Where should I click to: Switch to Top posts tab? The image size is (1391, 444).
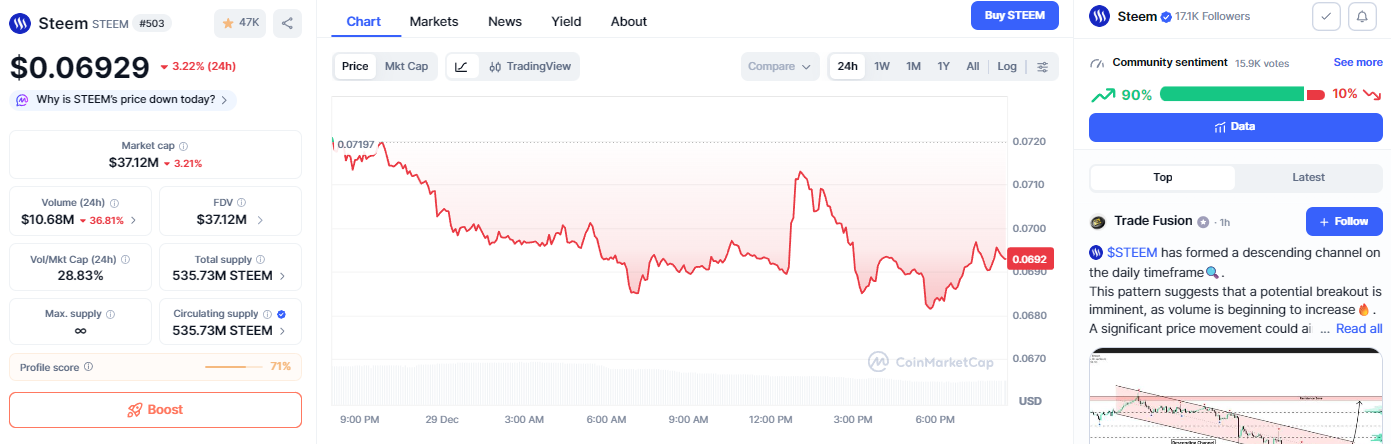pos(1162,177)
